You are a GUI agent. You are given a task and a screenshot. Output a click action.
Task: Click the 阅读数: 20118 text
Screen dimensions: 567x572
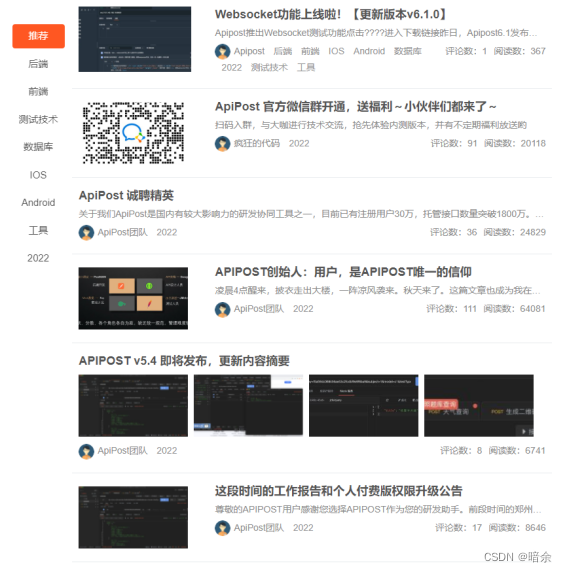tap(515, 143)
